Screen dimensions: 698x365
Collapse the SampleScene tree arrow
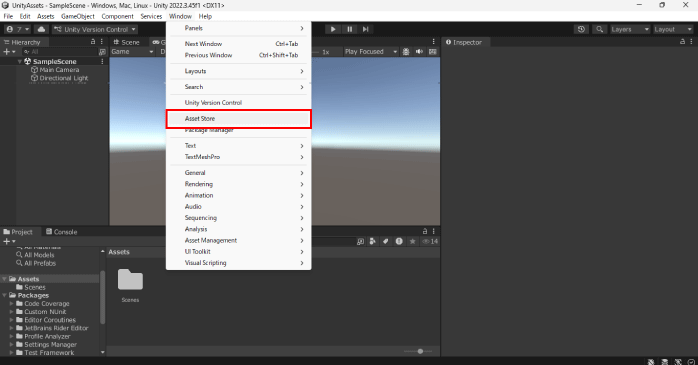[x=20, y=61]
